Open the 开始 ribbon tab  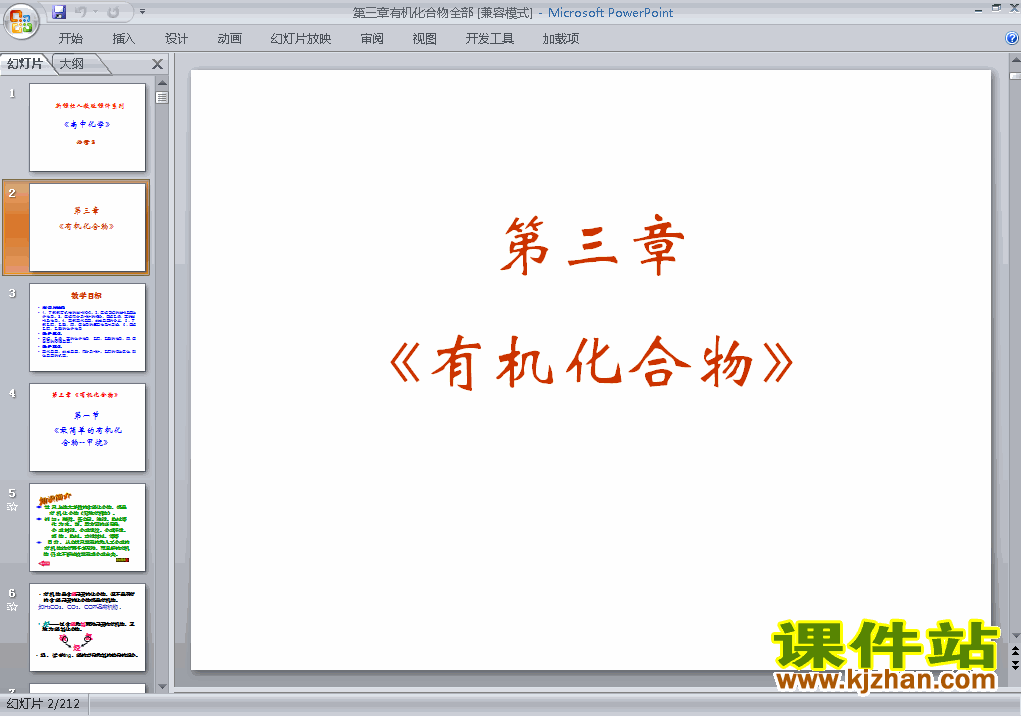70,38
